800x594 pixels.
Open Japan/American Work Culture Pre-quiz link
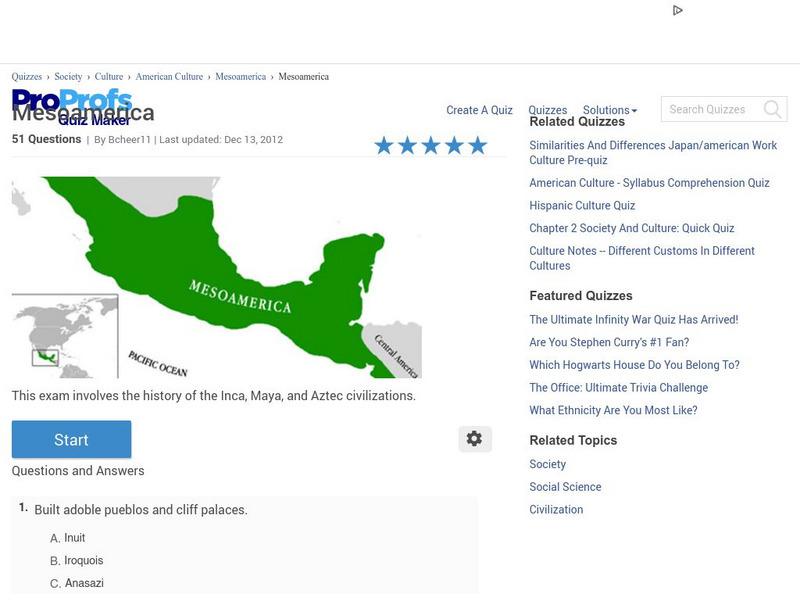pyautogui.click(x=653, y=153)
